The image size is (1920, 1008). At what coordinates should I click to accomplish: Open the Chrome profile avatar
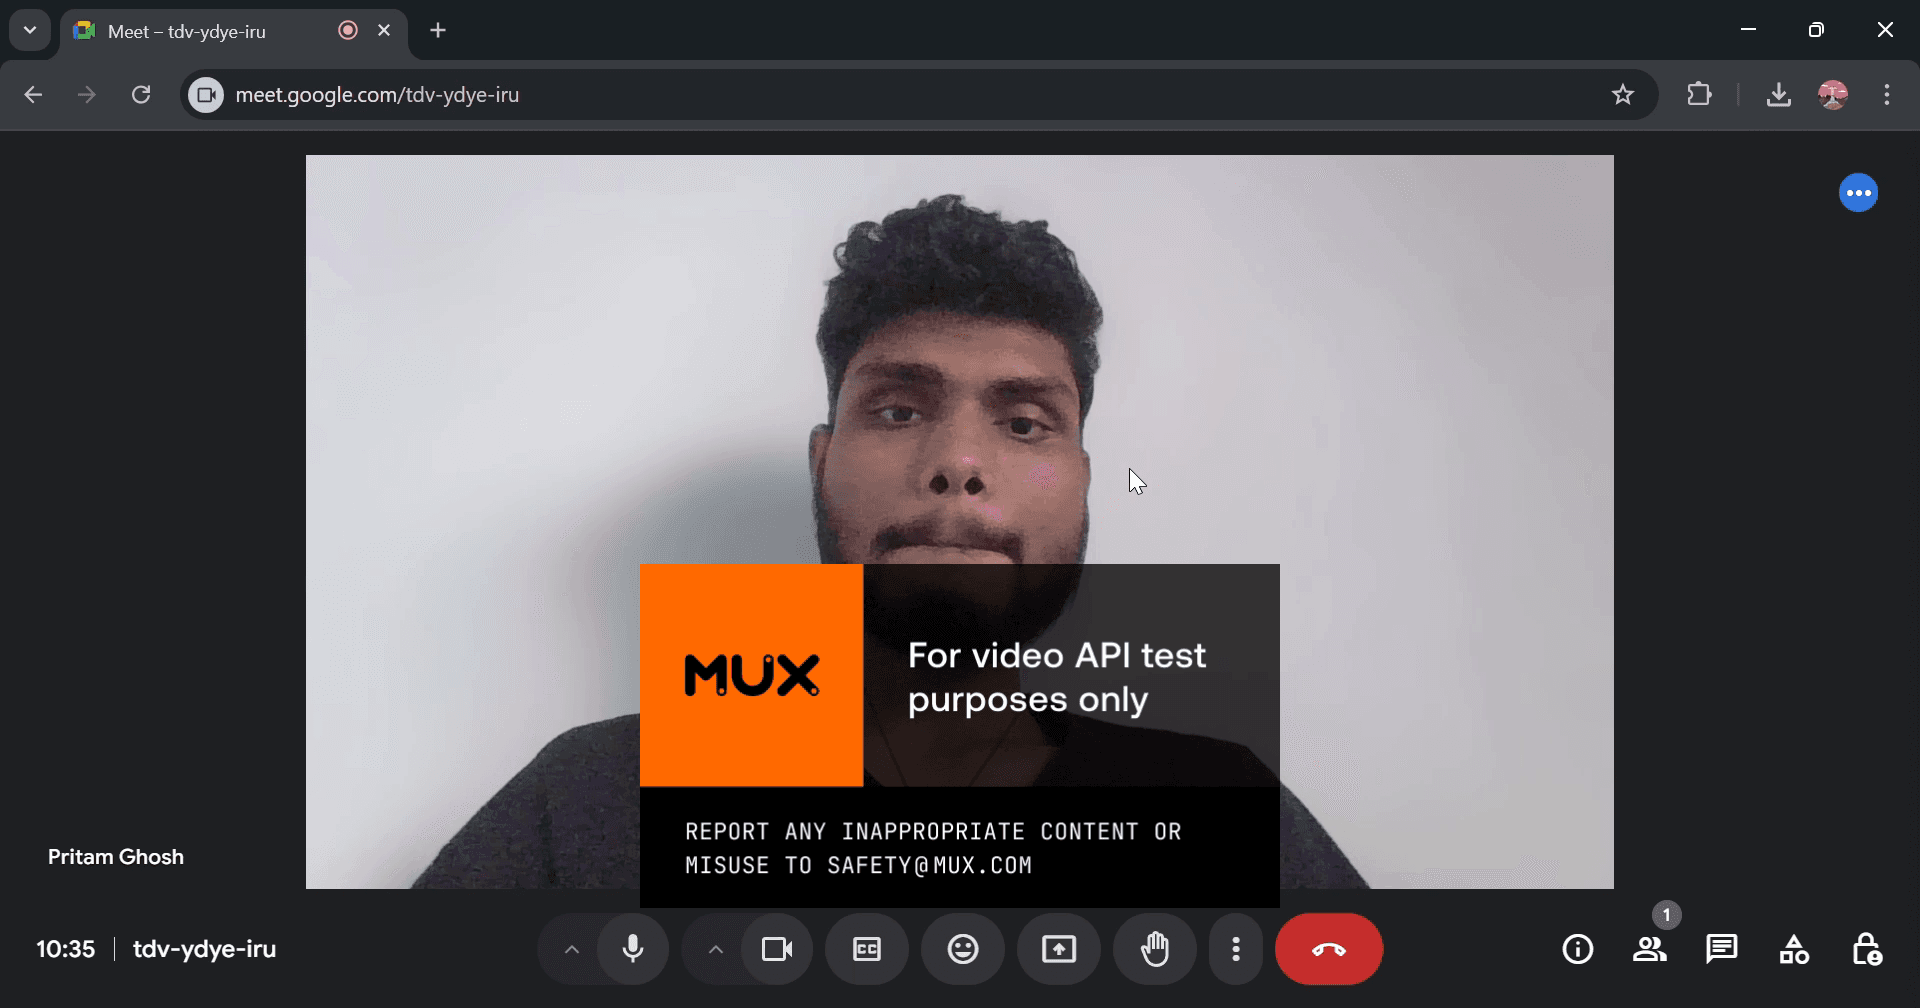click(1833, 95)
